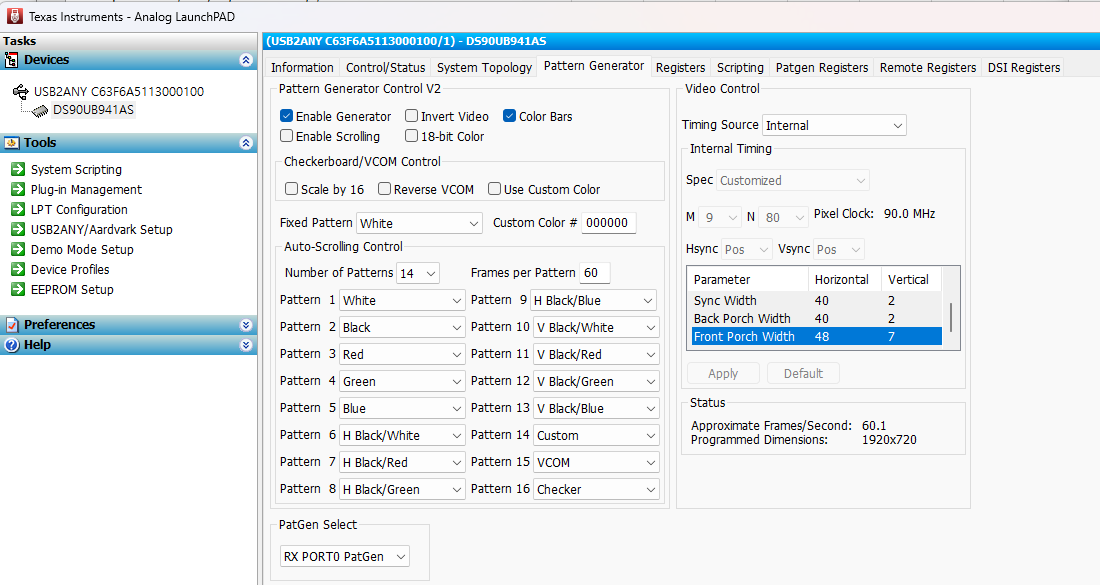
Task: Check the Scale by 16 option
Action: [291, 189]
